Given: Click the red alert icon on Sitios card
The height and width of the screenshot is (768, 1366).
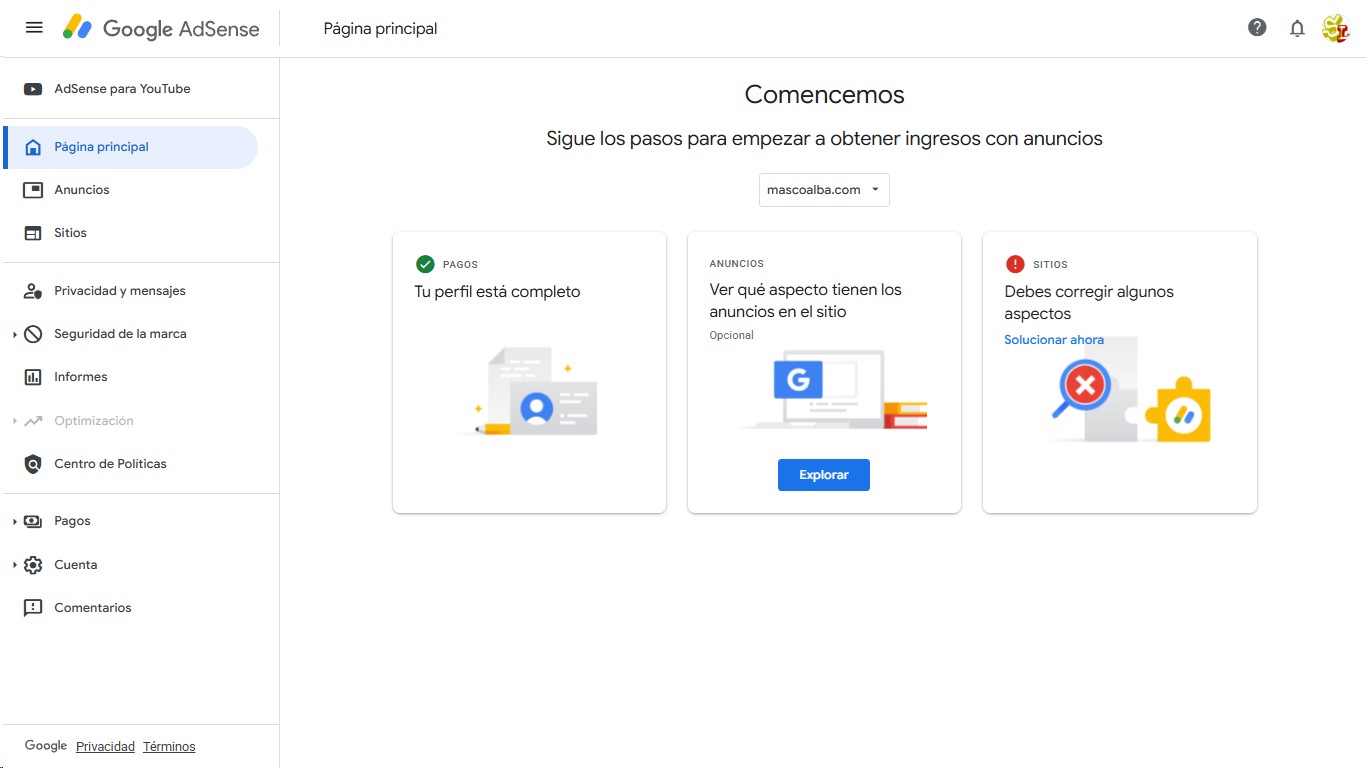Looking at the screenshot, I should pos(1015,264).
